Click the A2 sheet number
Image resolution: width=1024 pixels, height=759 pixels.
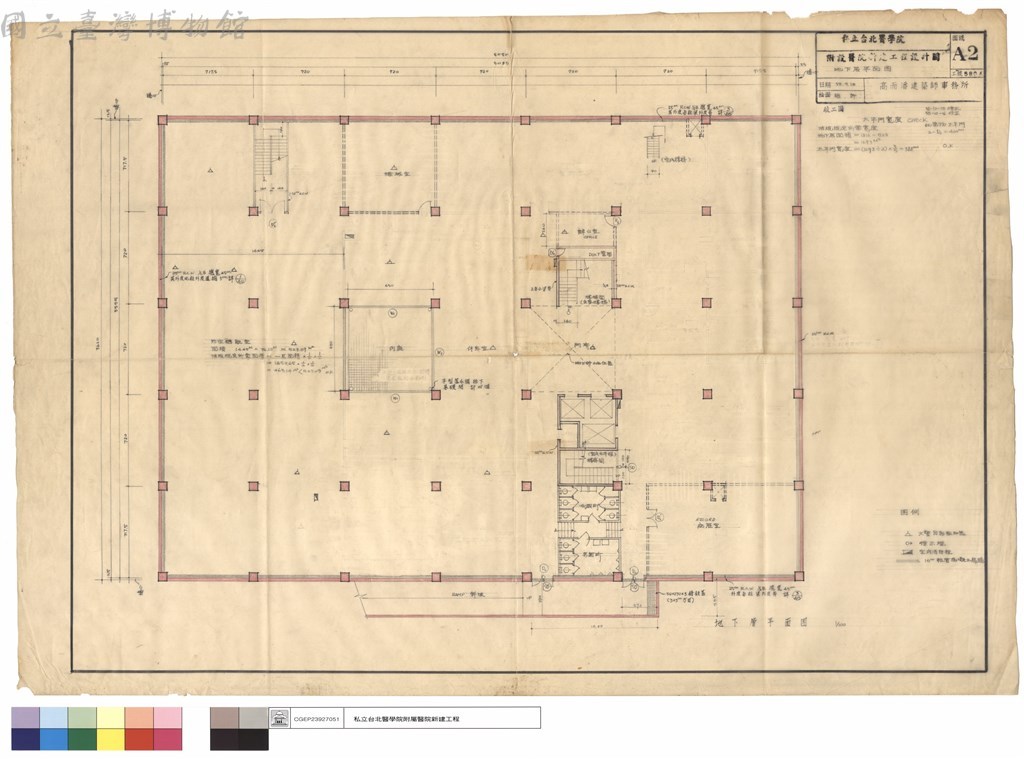point(966,53)
